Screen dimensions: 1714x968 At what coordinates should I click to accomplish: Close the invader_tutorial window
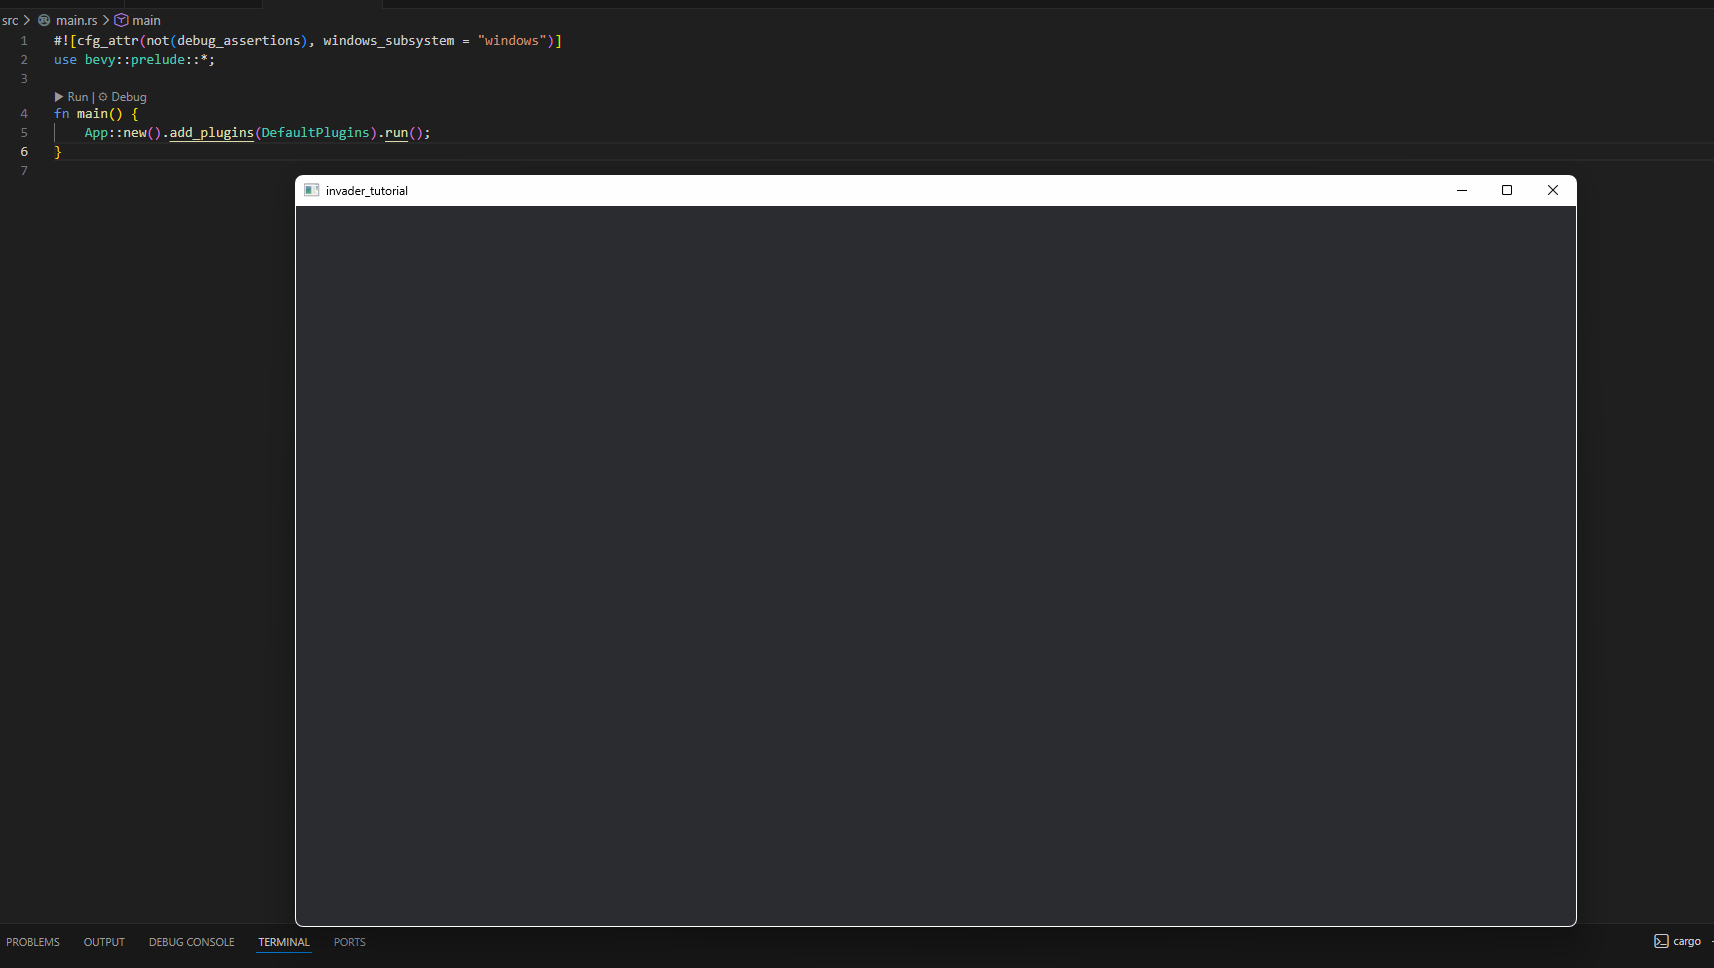click(1552, 190)
